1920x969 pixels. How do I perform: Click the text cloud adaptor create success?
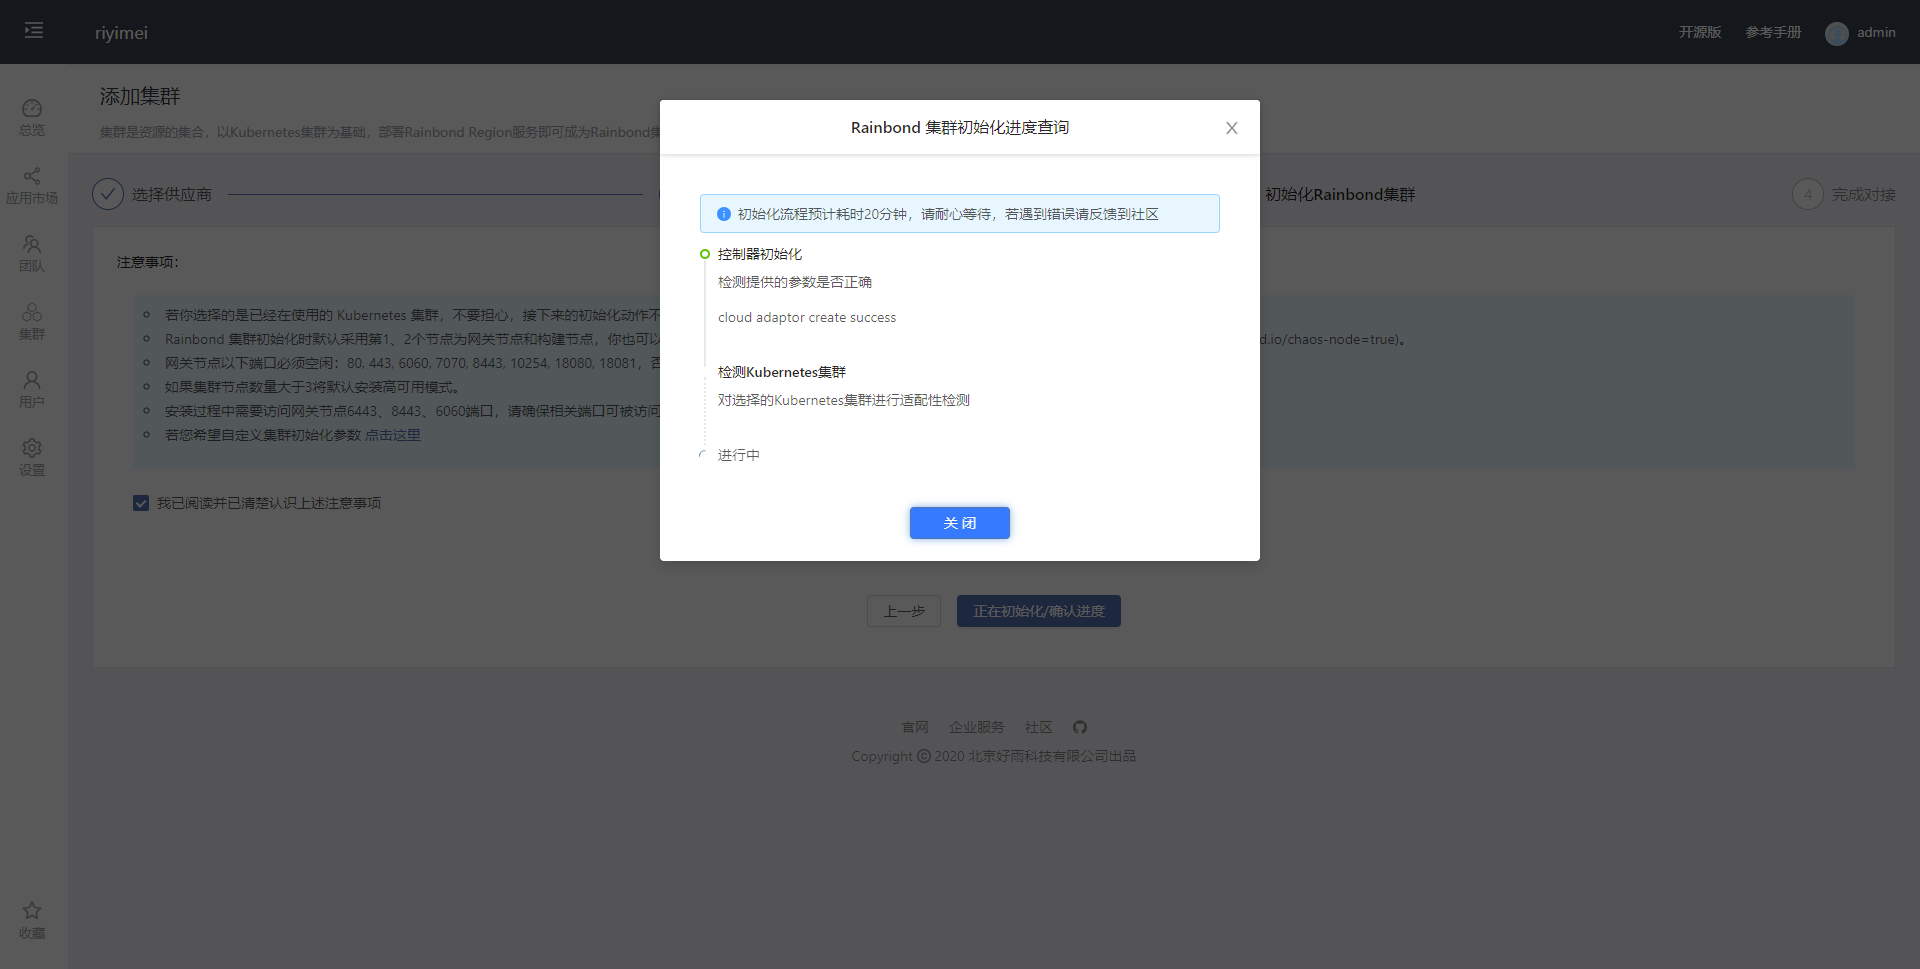807,317
